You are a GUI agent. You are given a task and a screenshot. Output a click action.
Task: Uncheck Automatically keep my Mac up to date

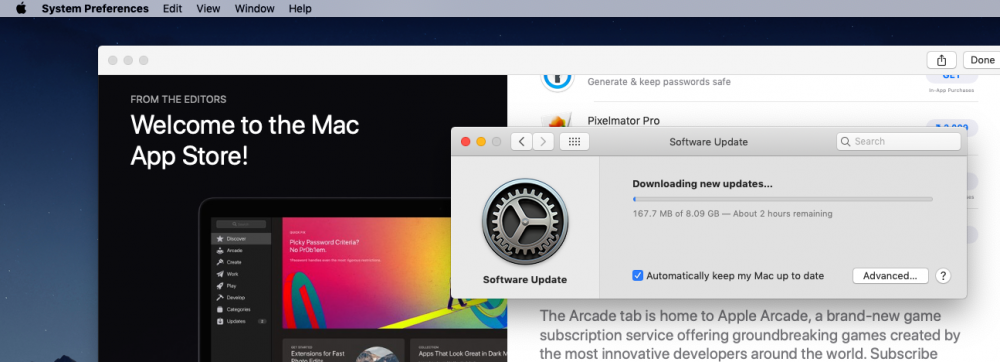(637, 276)
